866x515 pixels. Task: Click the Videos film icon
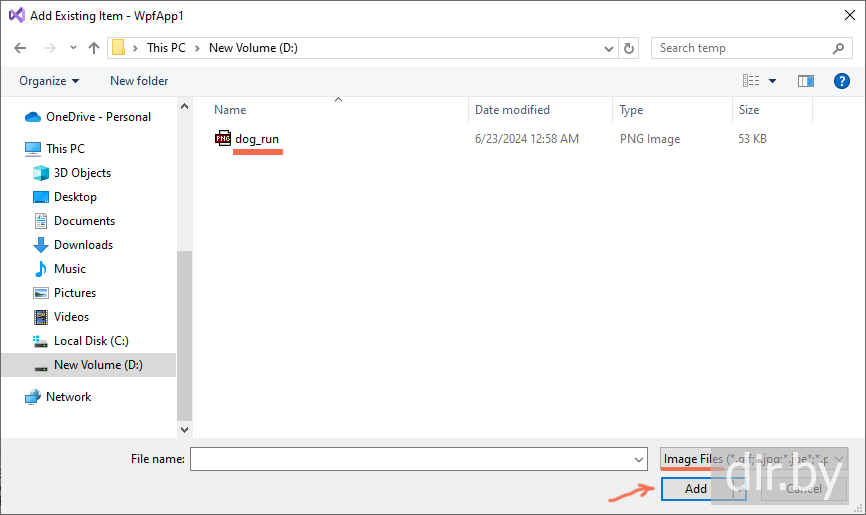coord(41,317)
